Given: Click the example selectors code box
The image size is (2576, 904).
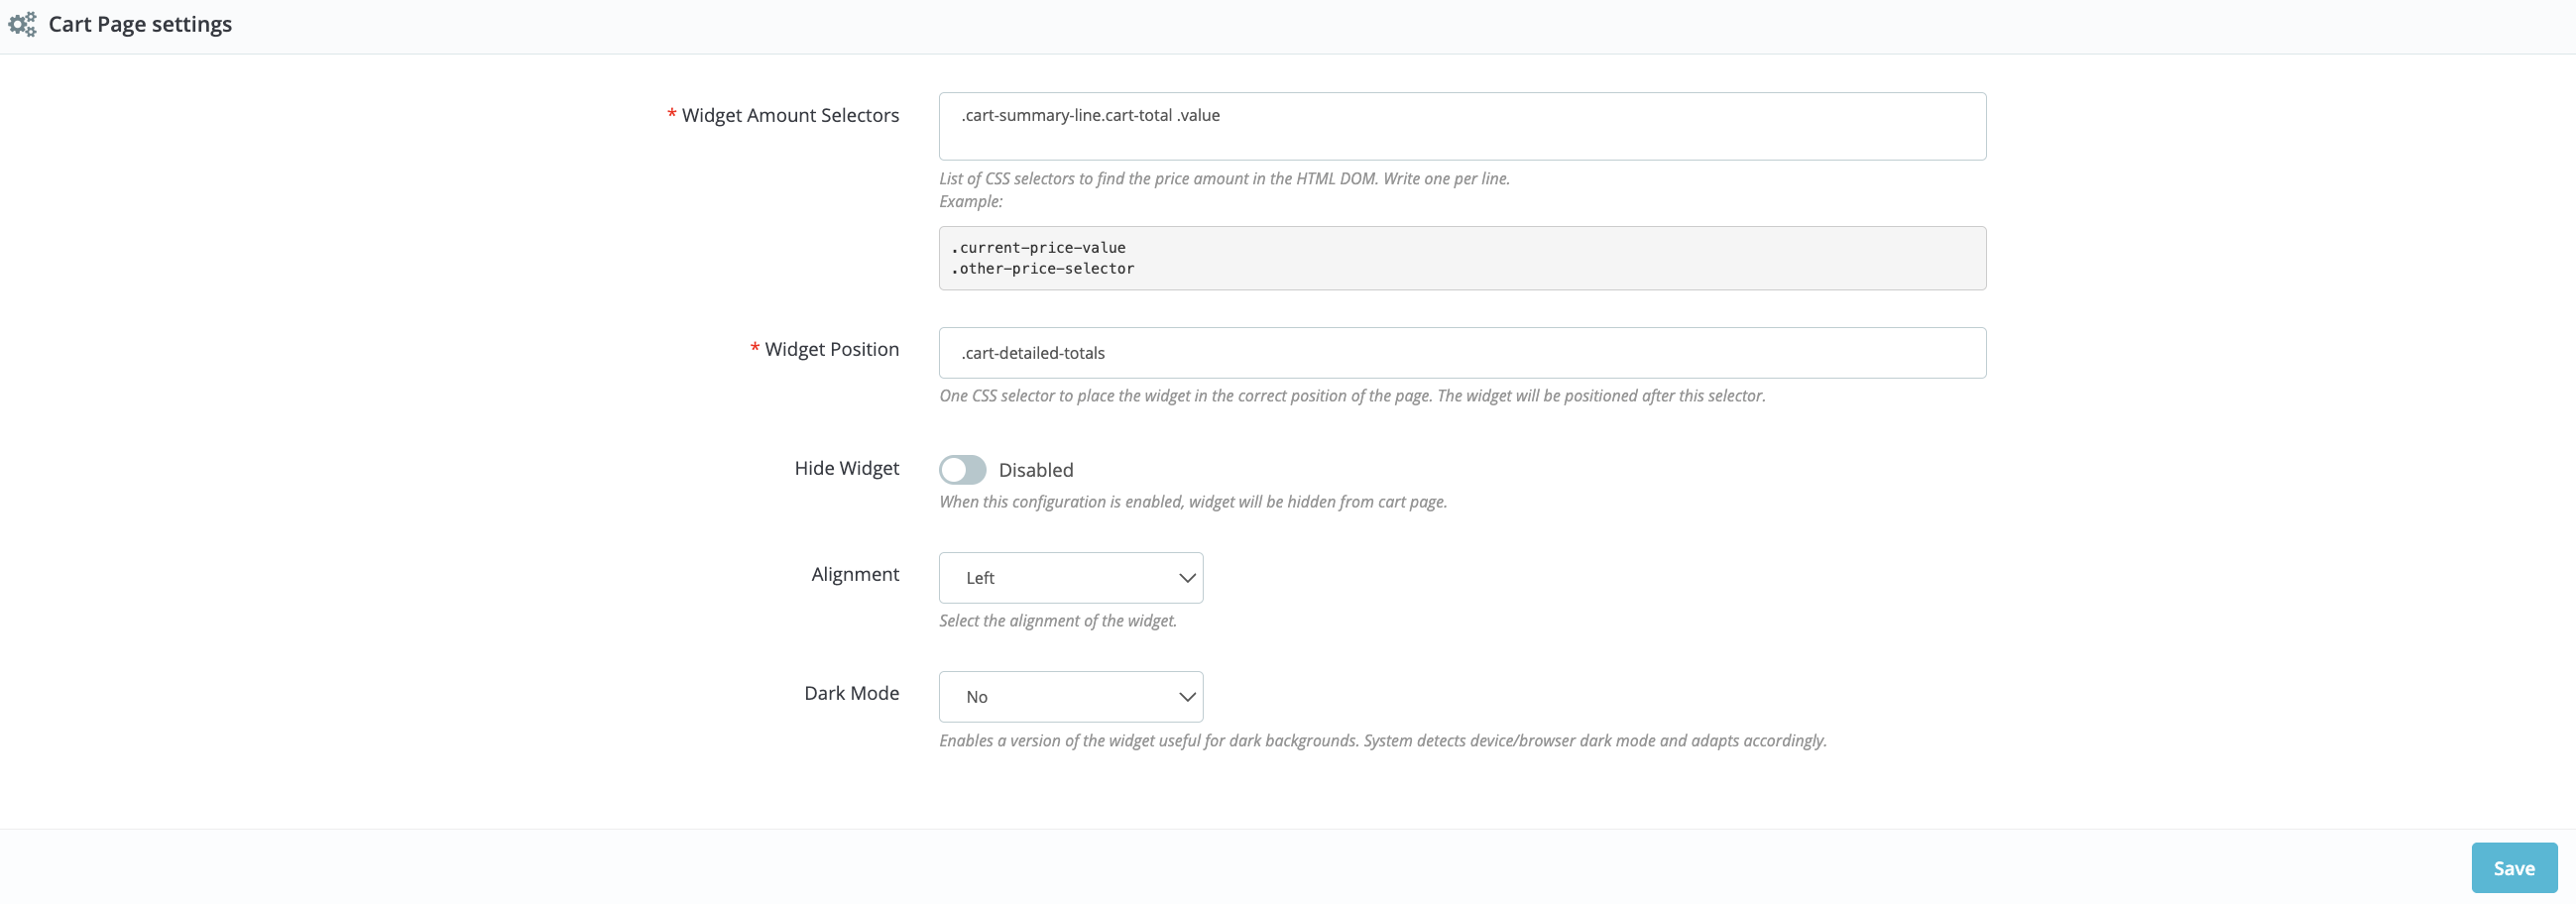Looking at the screenshot, I should (1461, 258).
